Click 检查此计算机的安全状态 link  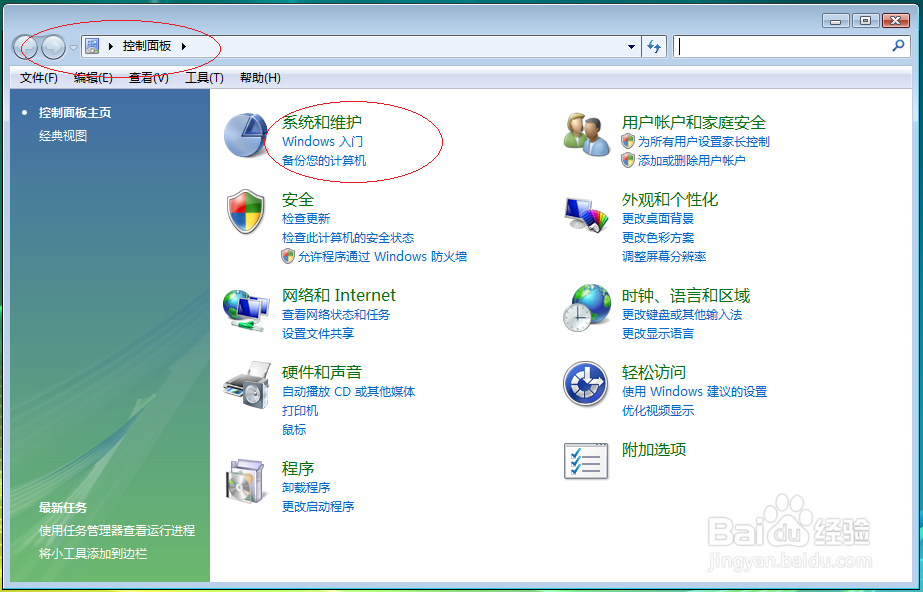348,238
